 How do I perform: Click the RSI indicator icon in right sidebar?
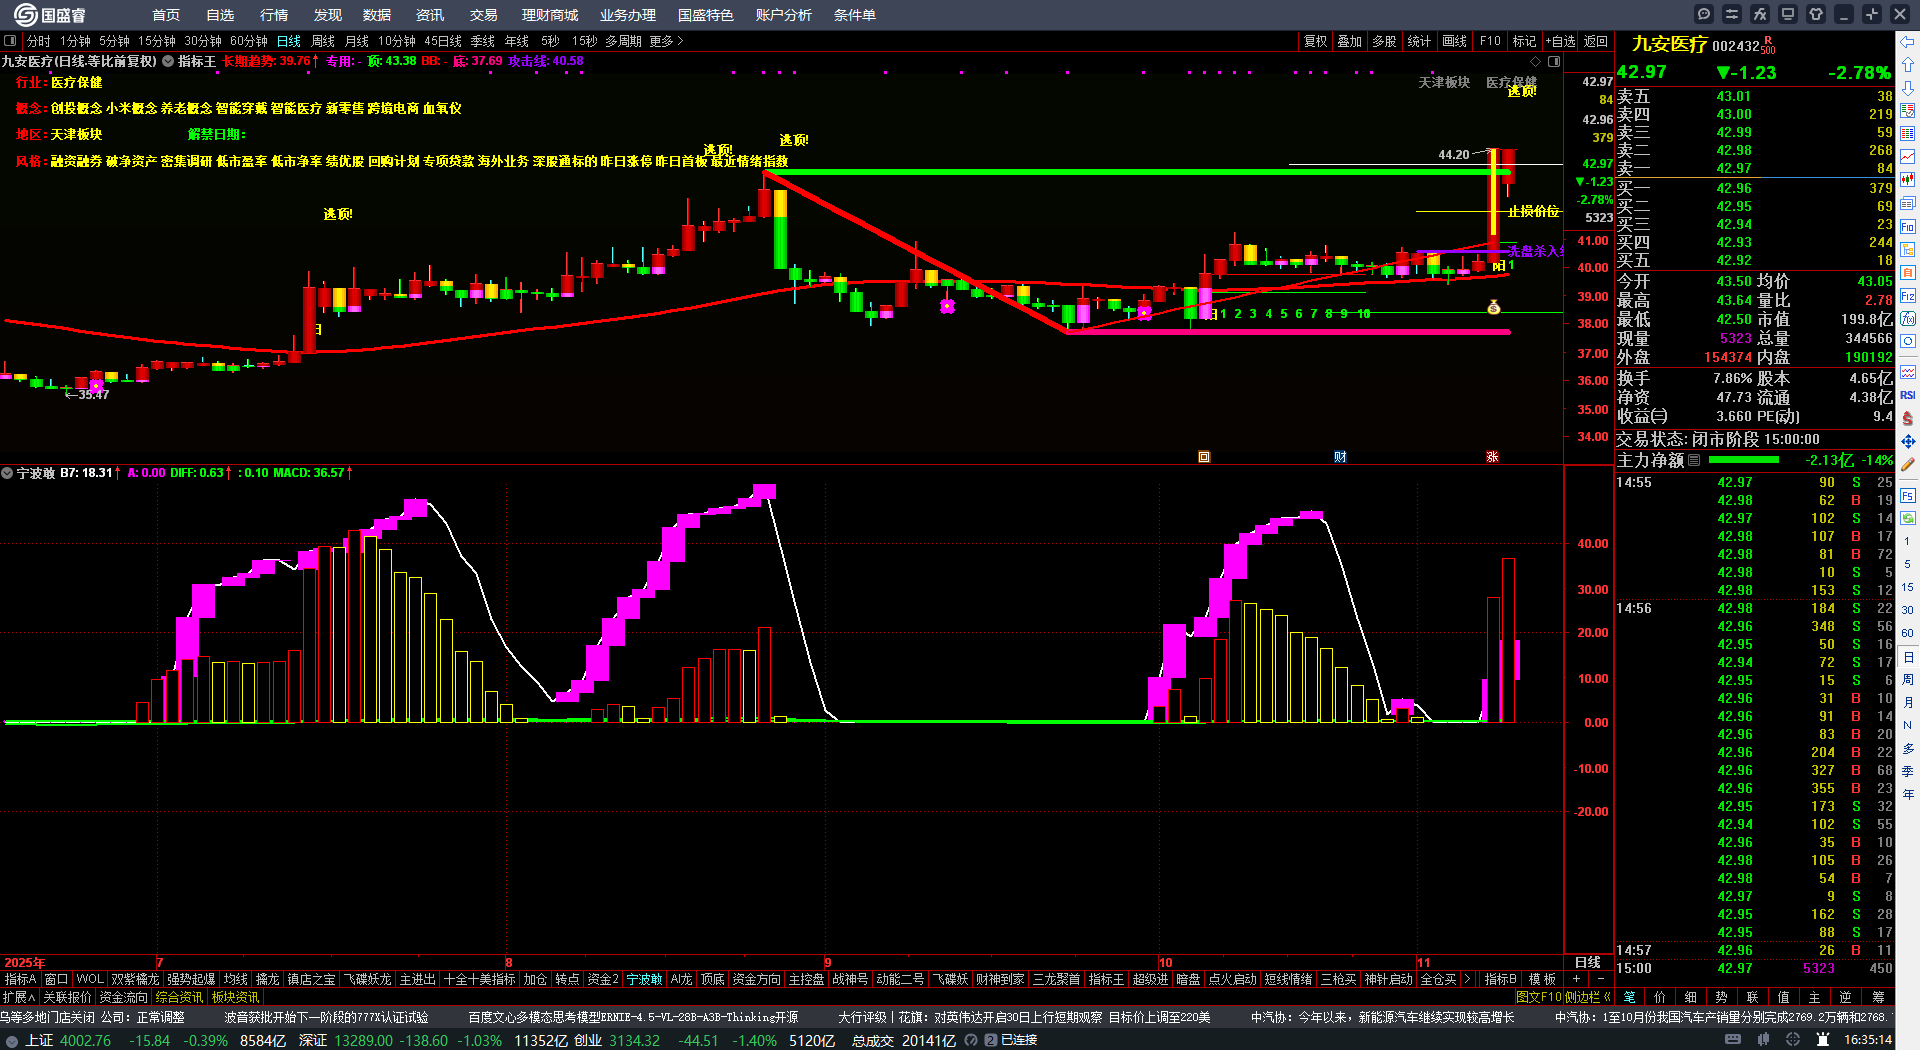tap(1908, 395)
